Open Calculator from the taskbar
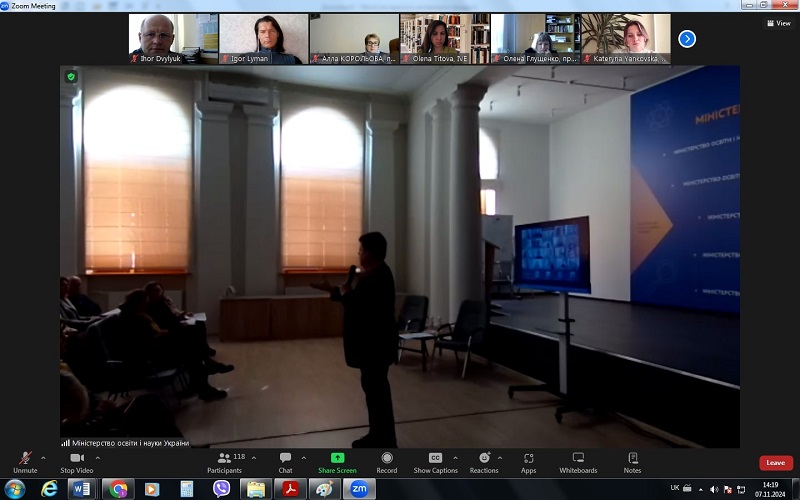Screen dimensions: 800x500 (186, 489)
